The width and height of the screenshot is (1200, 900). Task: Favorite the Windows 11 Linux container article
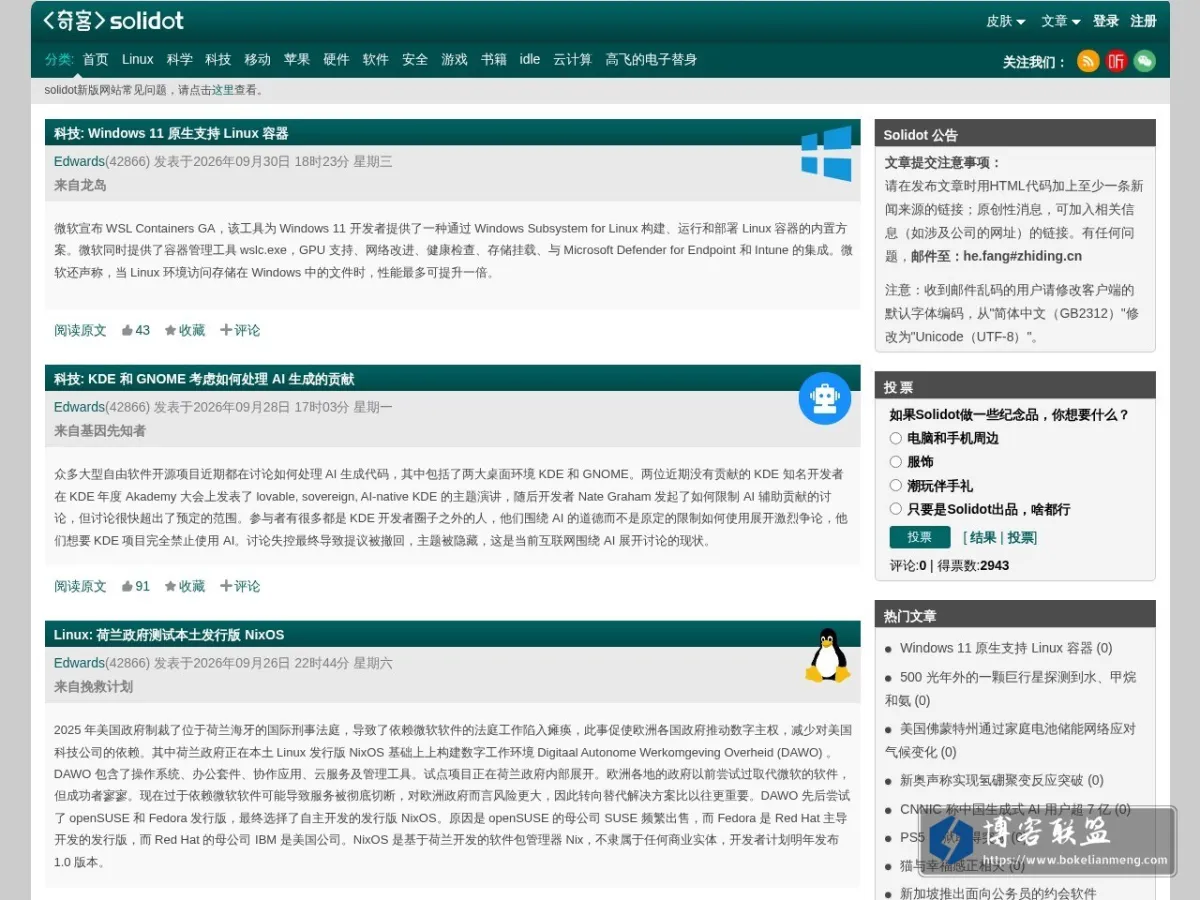click(185, 330)
